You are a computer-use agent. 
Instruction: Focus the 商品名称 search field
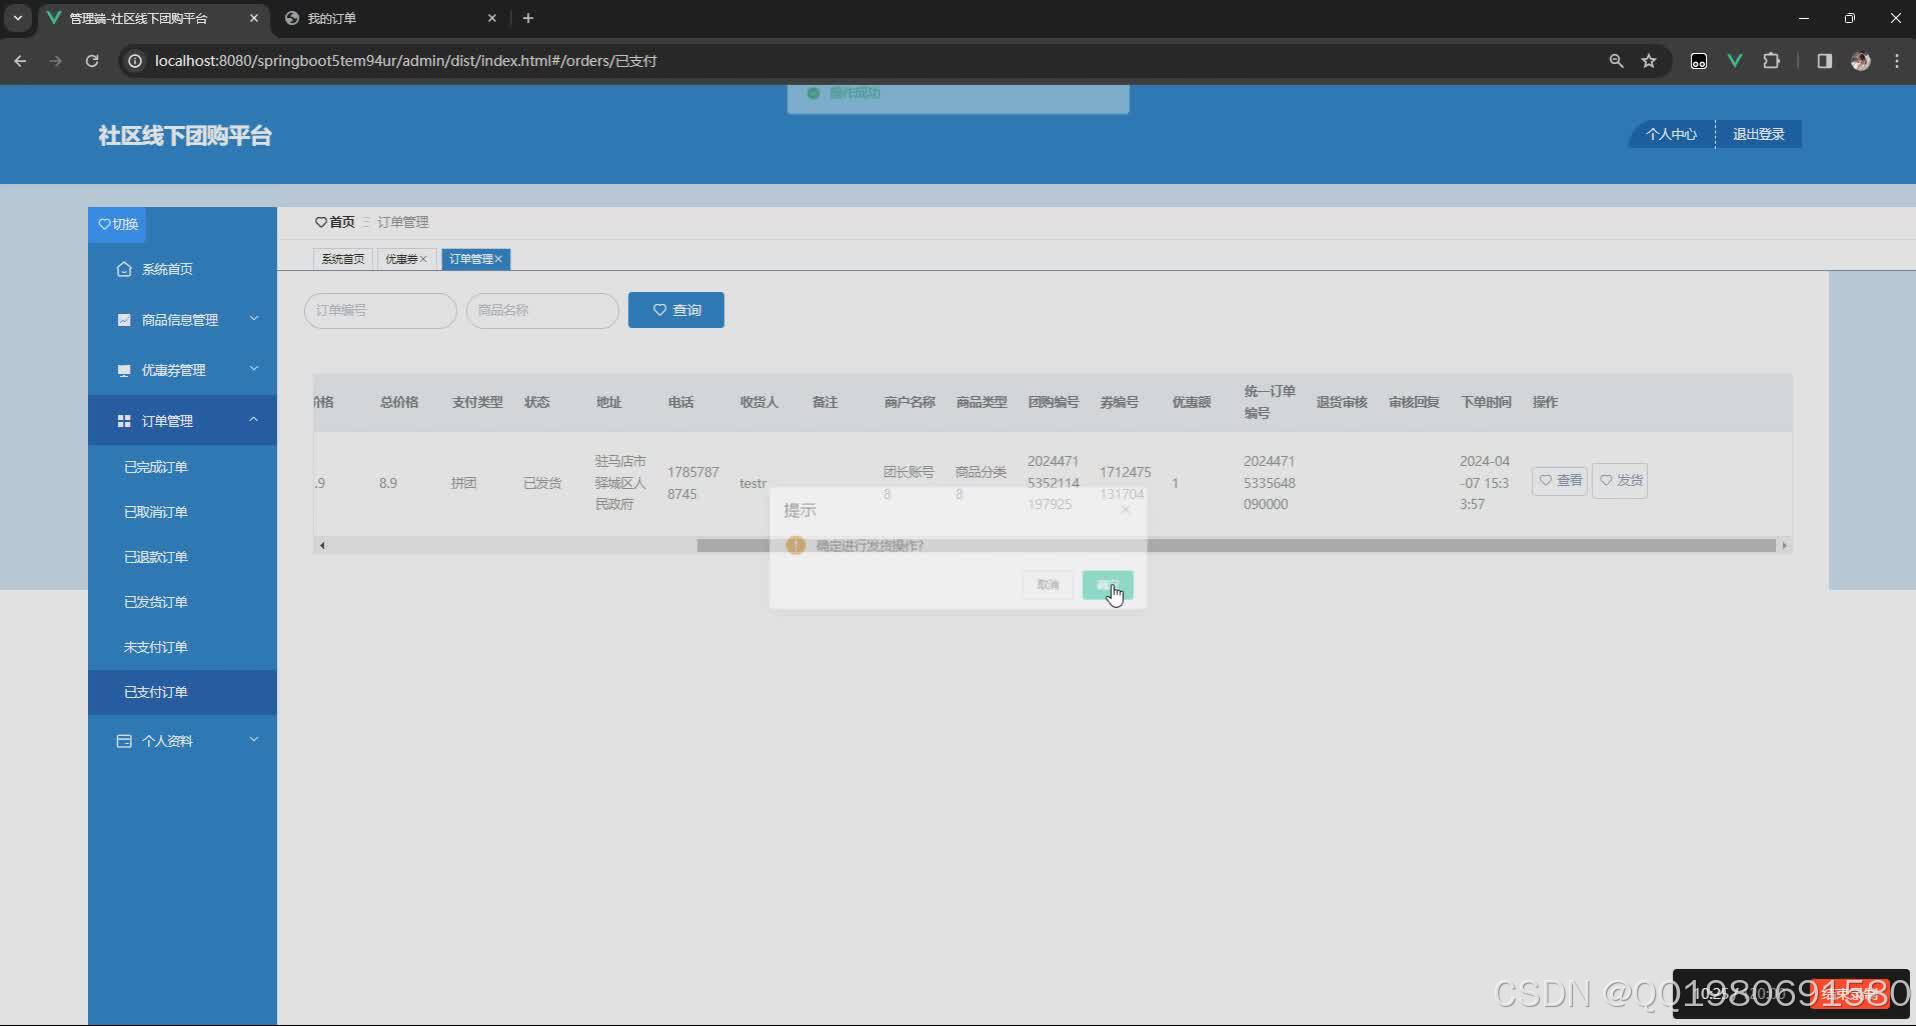[x=542, y=310]
